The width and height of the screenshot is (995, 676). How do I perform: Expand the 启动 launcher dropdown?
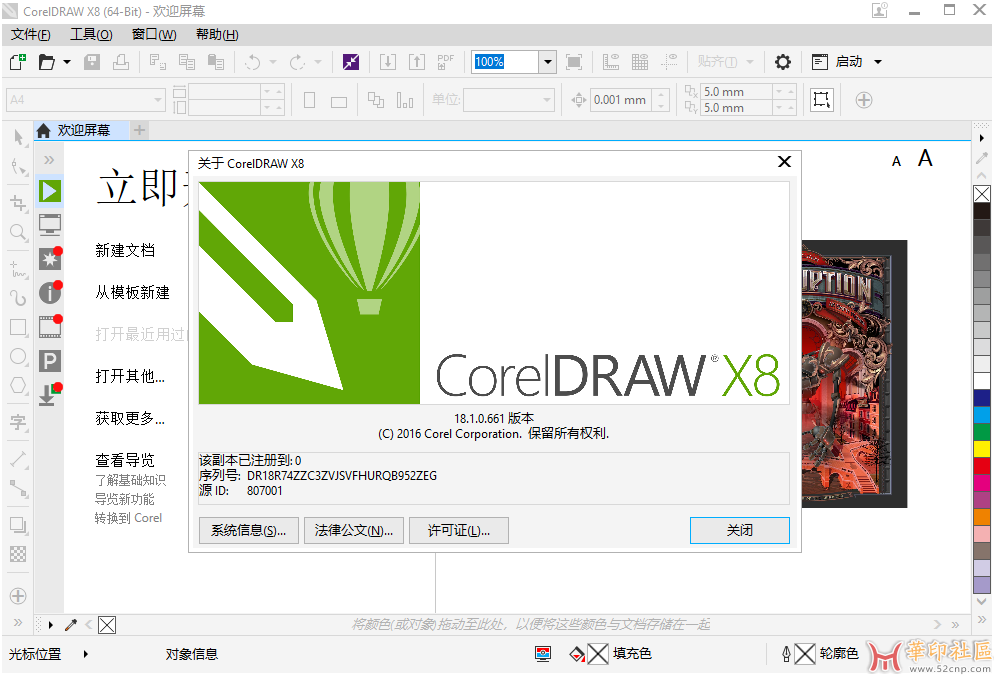pos(877,61)
